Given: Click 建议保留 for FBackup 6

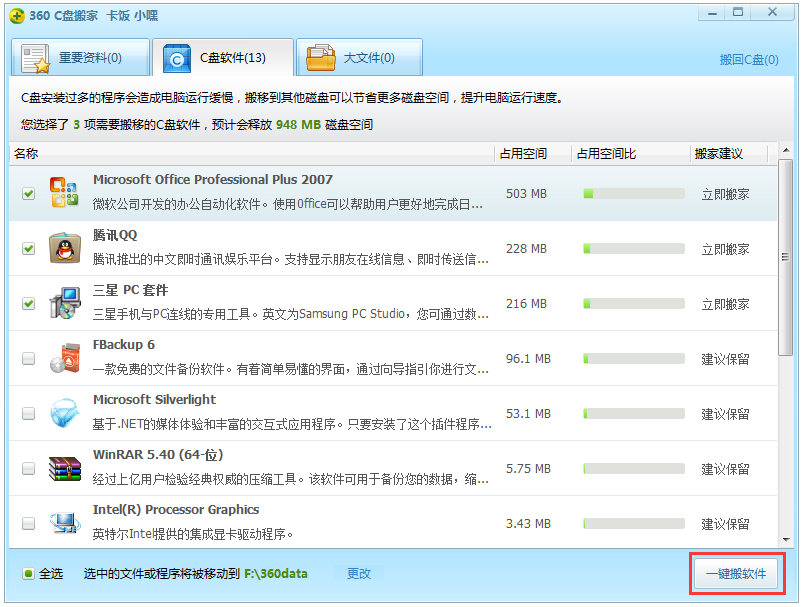Looking at the screenshot, I should point(725,359).
